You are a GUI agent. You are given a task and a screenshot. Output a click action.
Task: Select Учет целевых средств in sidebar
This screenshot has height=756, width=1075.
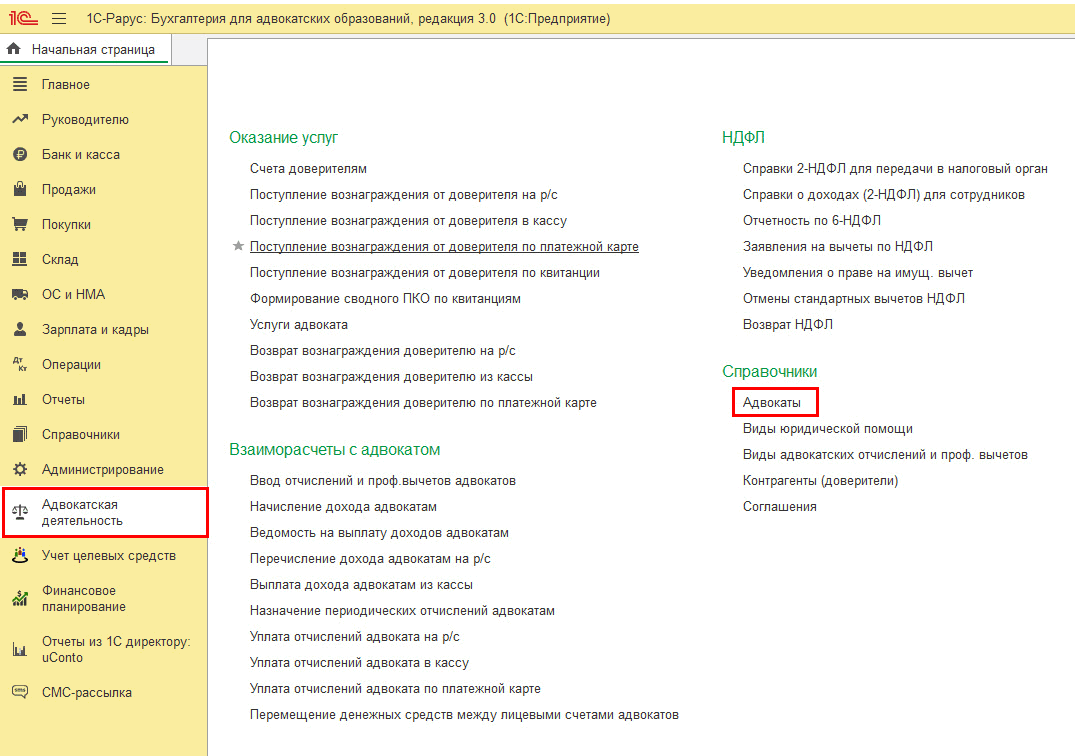108,556
